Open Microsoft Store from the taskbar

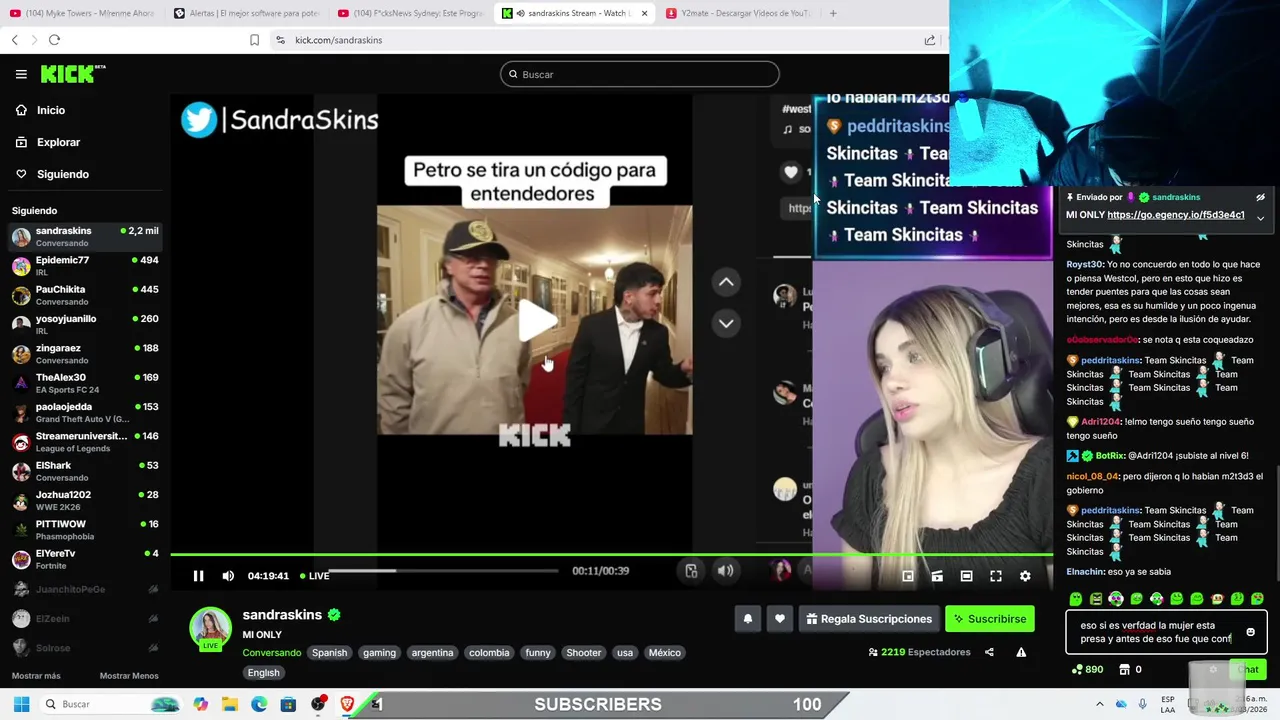[x=288, y=704]
